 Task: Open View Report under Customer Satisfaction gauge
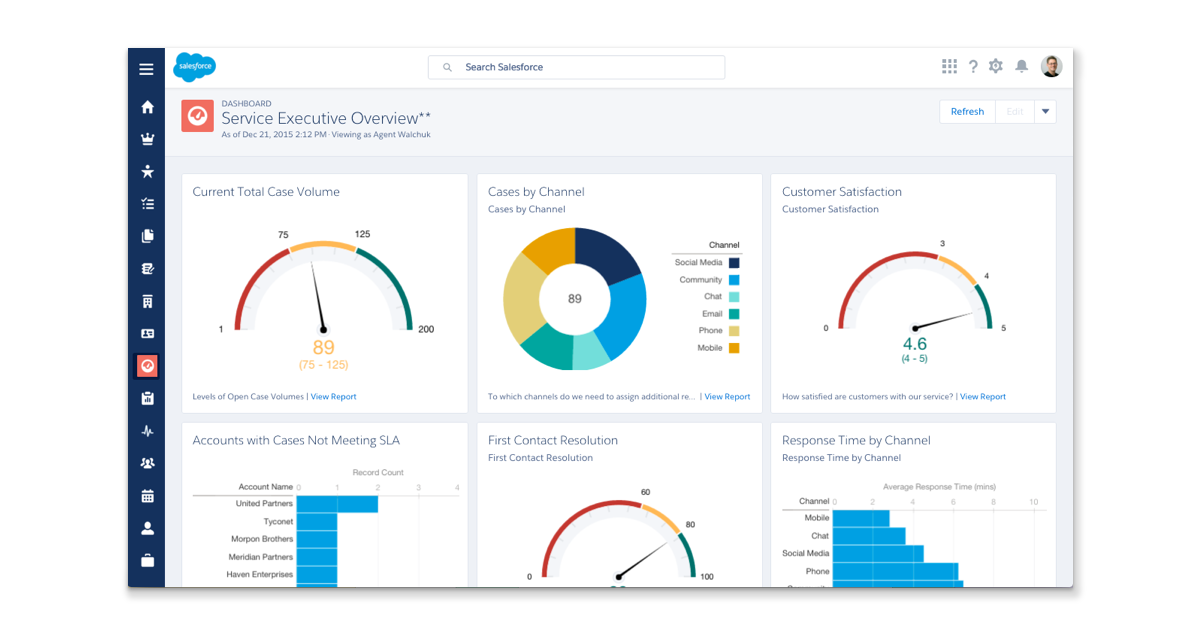[x=983, y=397]
